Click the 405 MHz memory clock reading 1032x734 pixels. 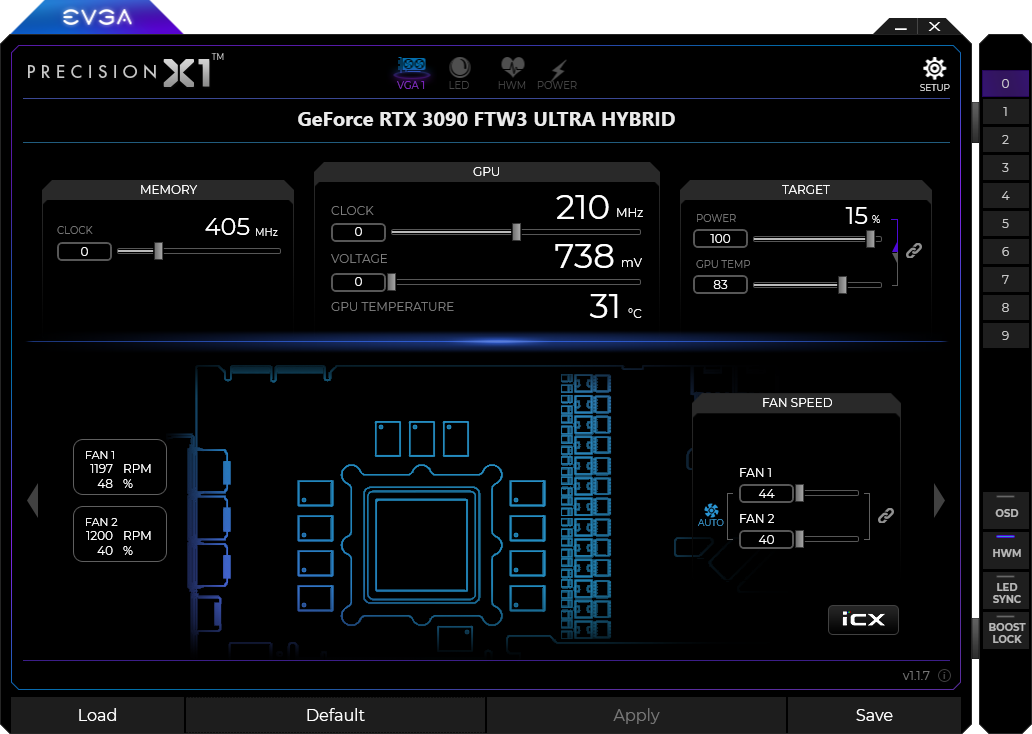coord(241,227)
